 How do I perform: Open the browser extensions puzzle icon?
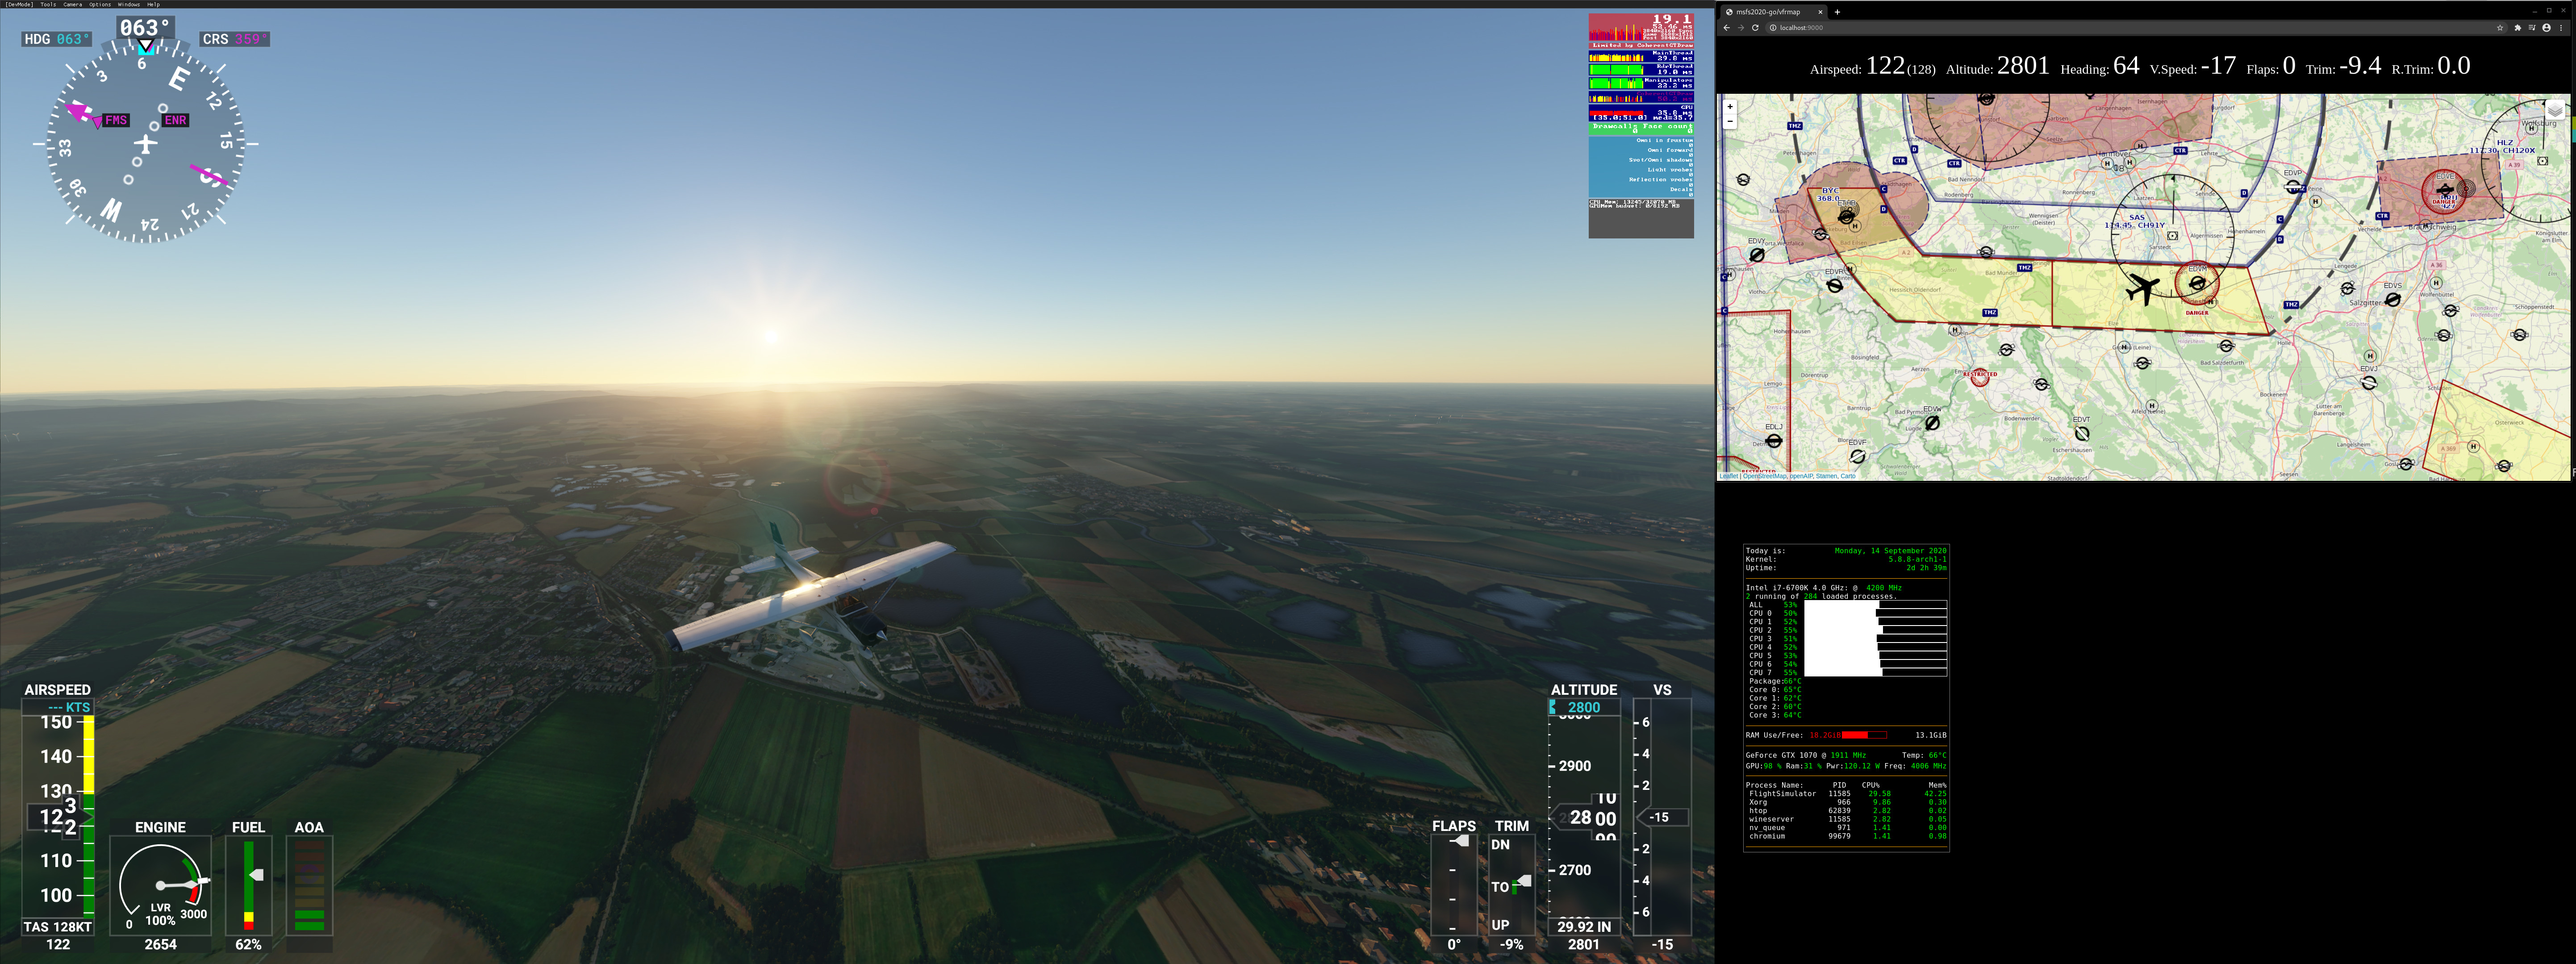tap(2517, 28)
